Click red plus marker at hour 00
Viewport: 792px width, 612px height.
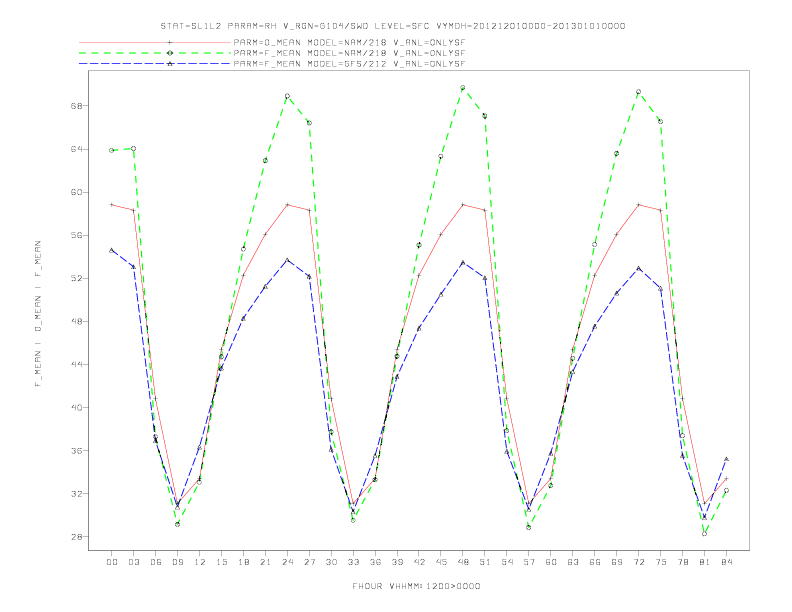(x=112, y=205)
